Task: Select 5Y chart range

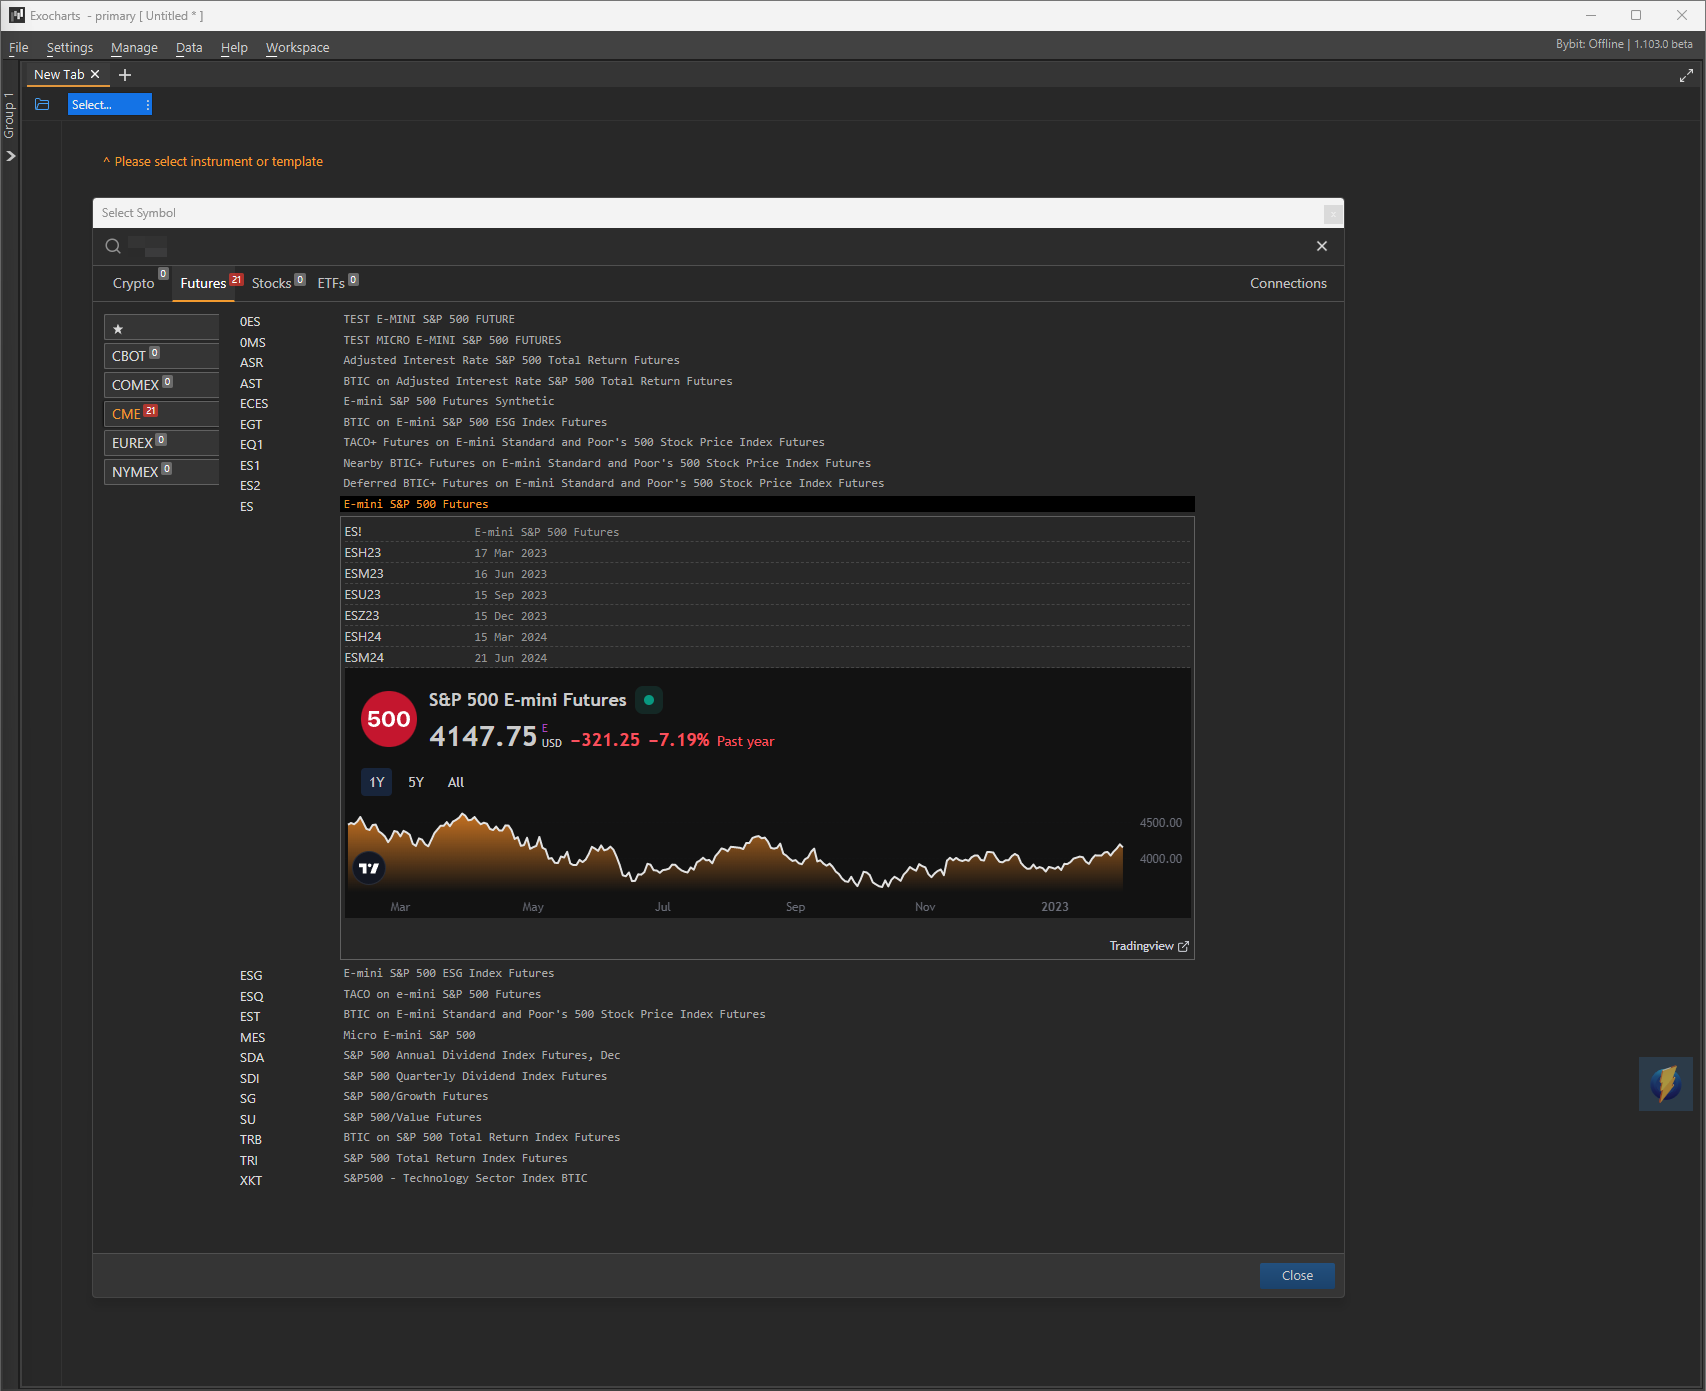Action: tap(416, 782)
